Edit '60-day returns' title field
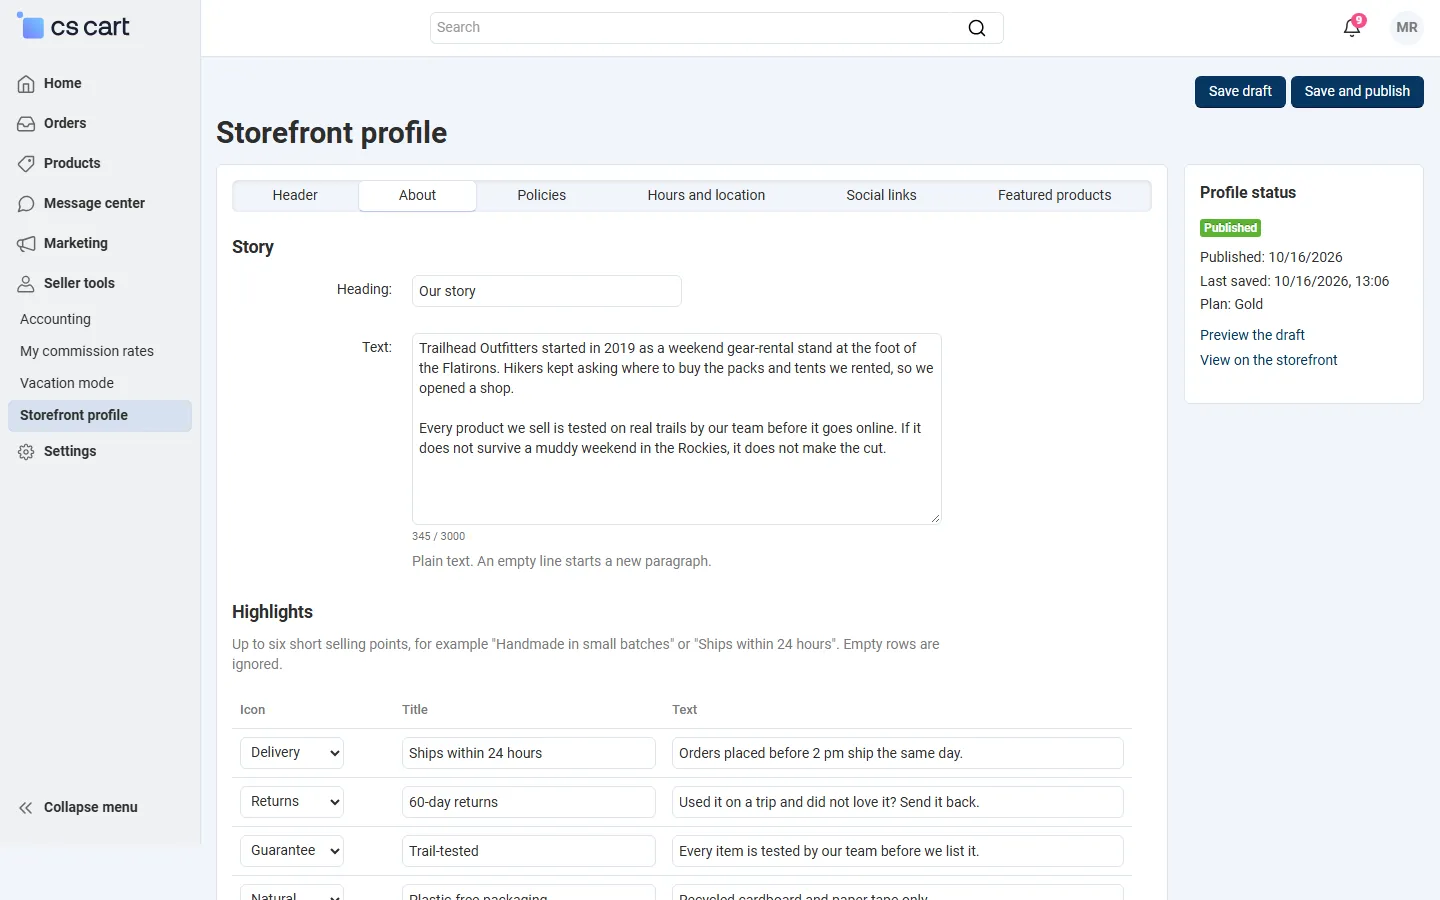This screenshot has height=900, width=1440. click(x=529, y=802)
